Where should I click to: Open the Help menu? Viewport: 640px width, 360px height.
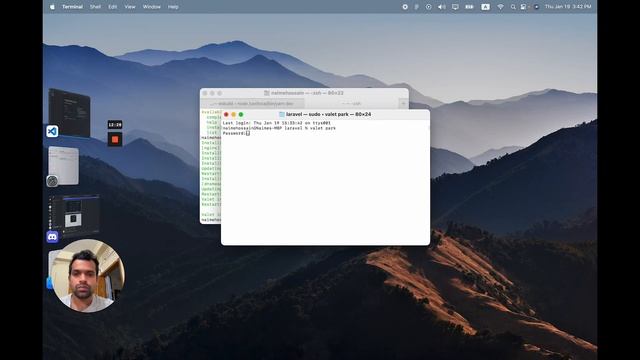(x=173, y=7)
